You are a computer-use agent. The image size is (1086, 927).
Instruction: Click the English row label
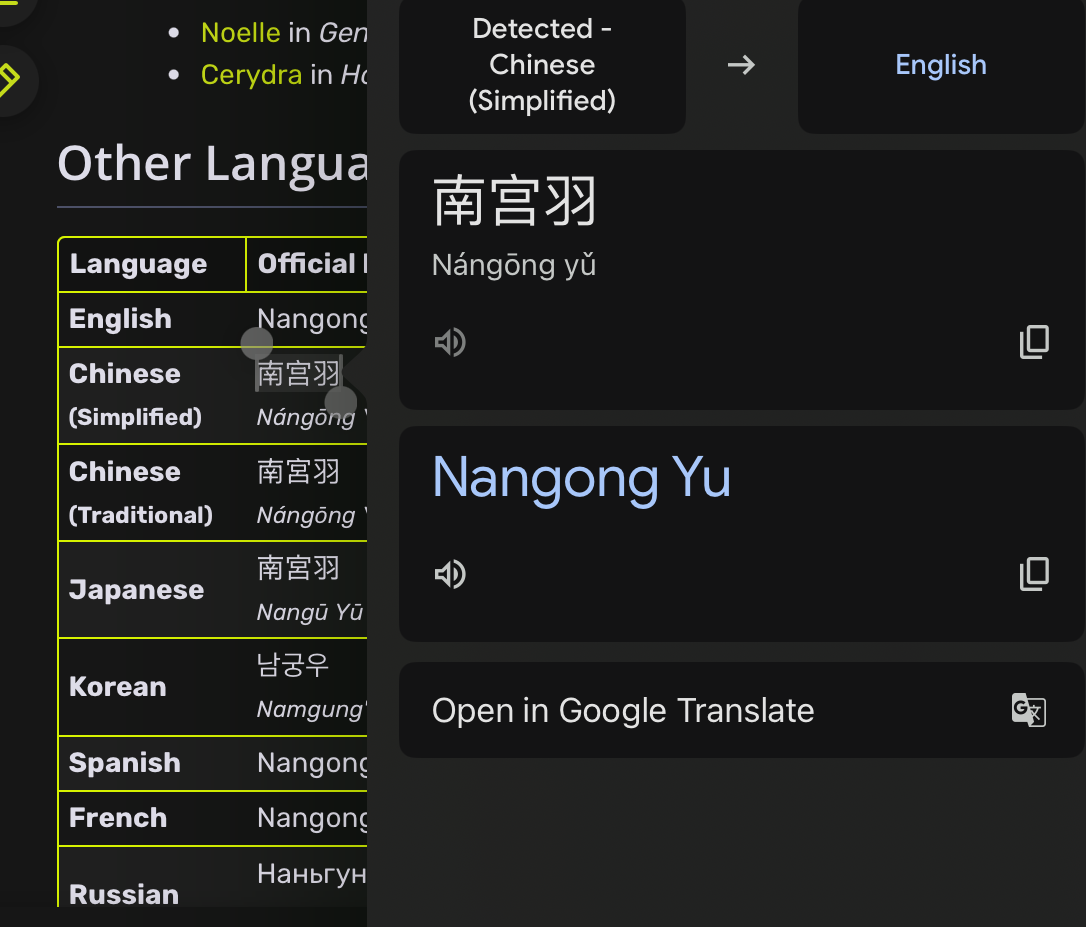click(x=121, y=319)
